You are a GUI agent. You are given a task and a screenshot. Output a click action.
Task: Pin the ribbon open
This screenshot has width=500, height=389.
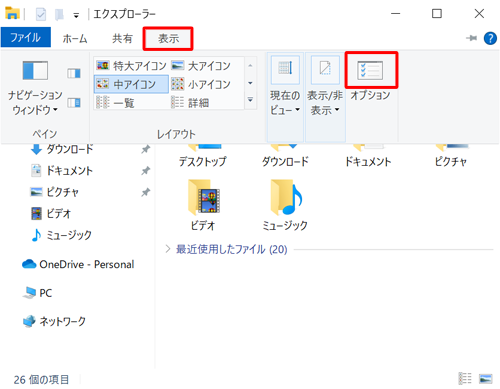point(472,38)
